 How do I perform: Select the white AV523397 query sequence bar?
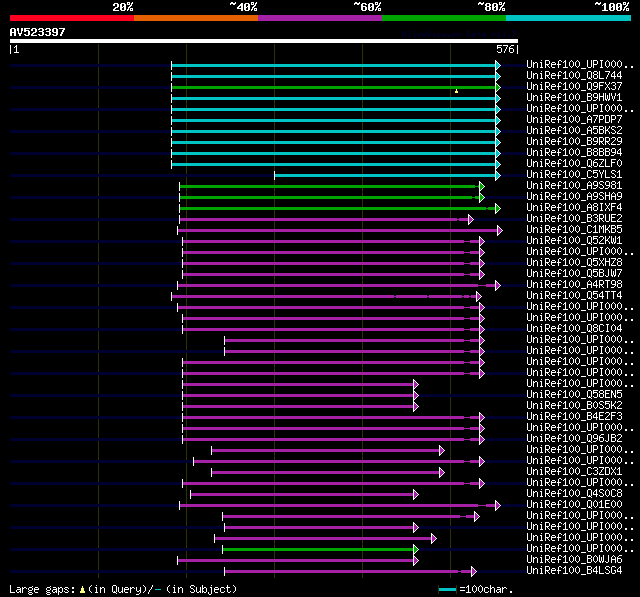pyautogui.click(x=264, y=41)
